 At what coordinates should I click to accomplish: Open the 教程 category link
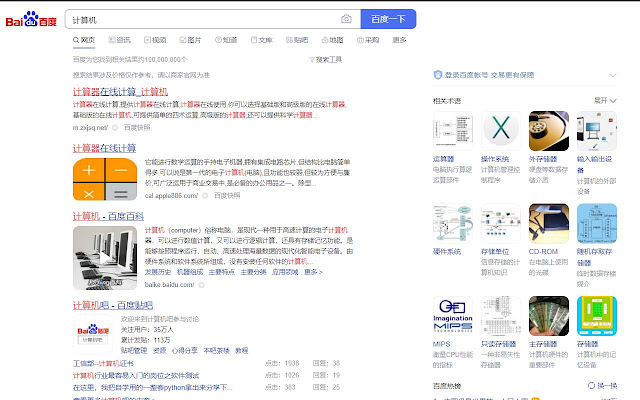(242, 350)
